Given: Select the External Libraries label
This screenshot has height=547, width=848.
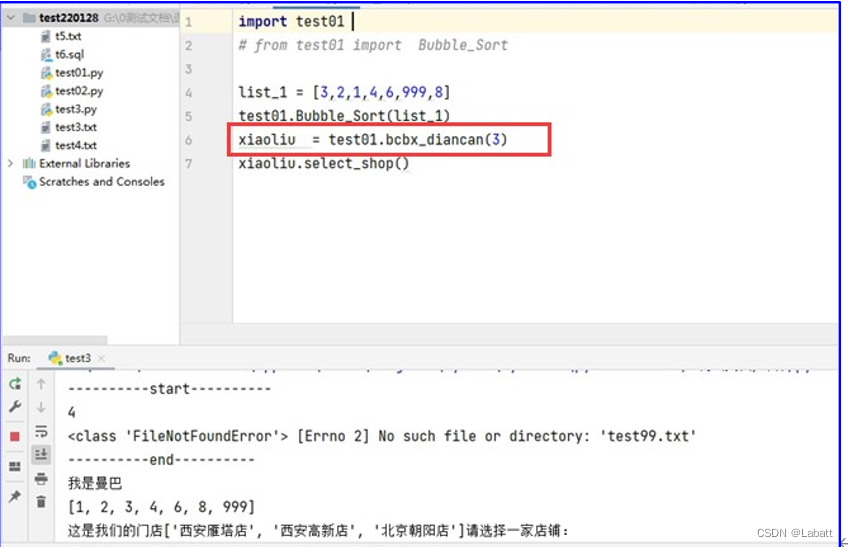Looking at the screenshot, I should [84, 163].
